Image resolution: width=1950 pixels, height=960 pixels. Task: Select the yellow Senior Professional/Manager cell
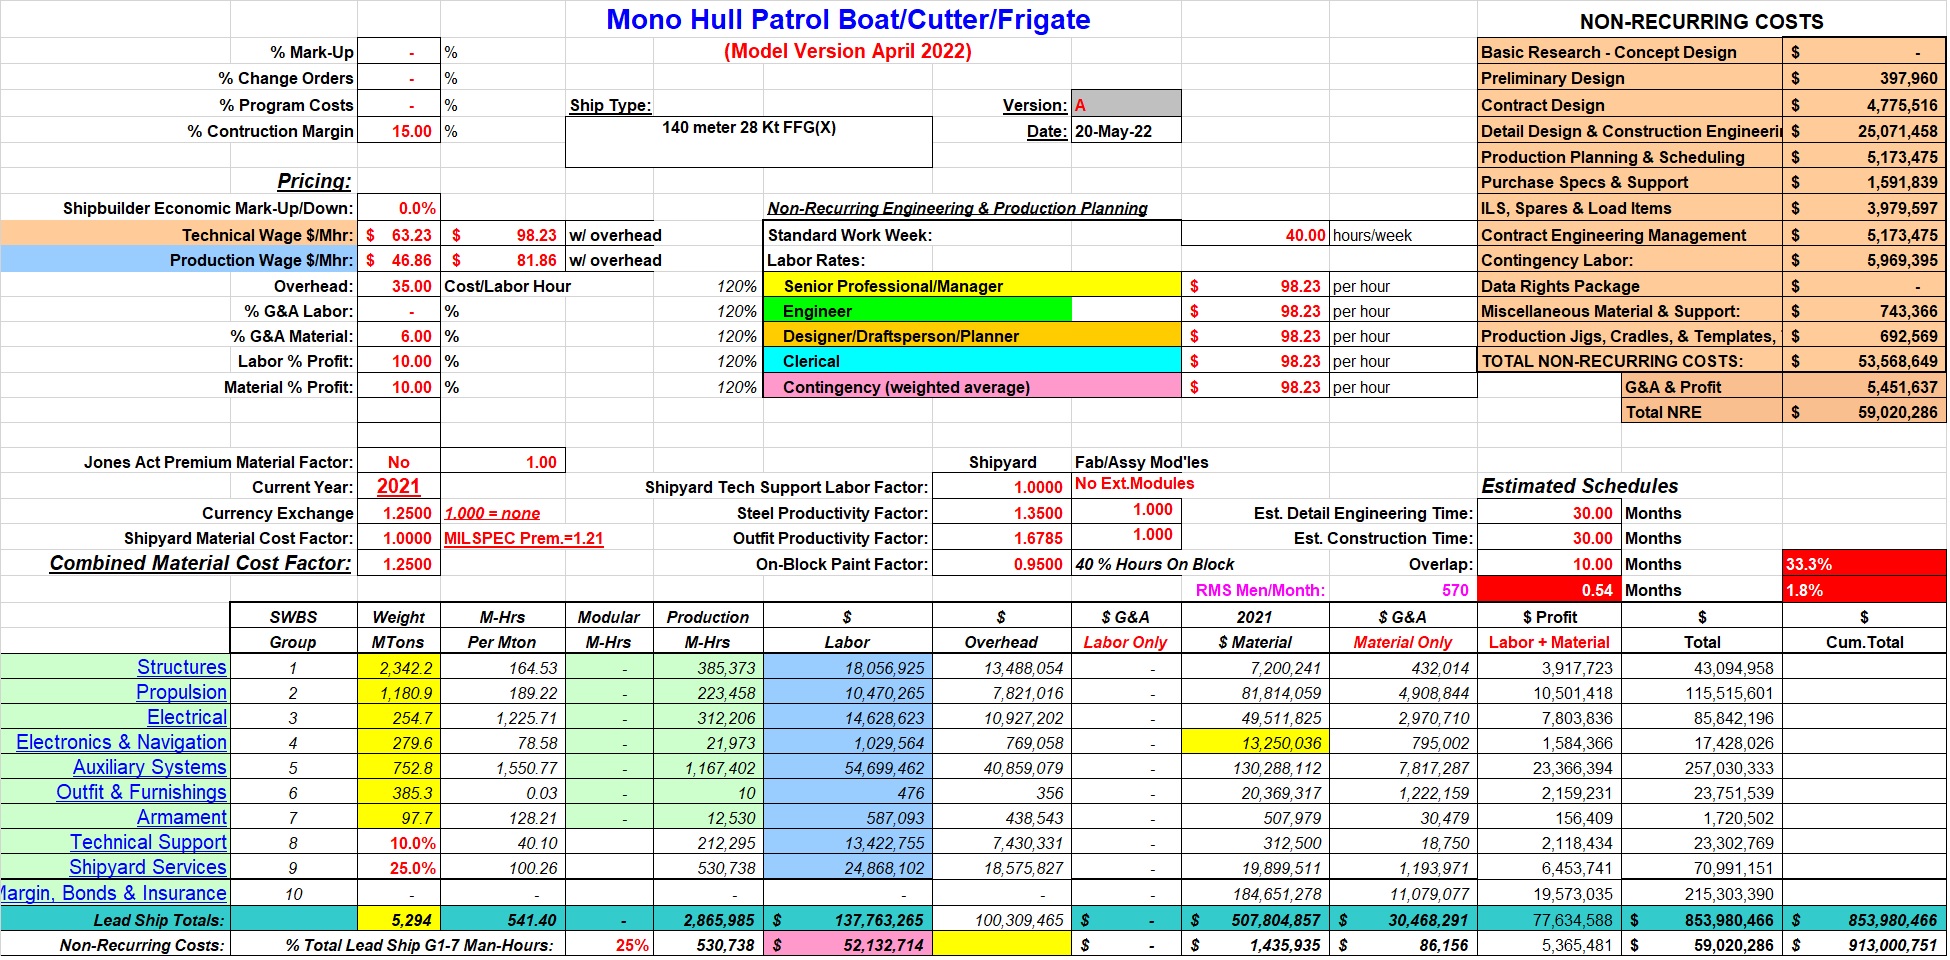tap(972, 286)
